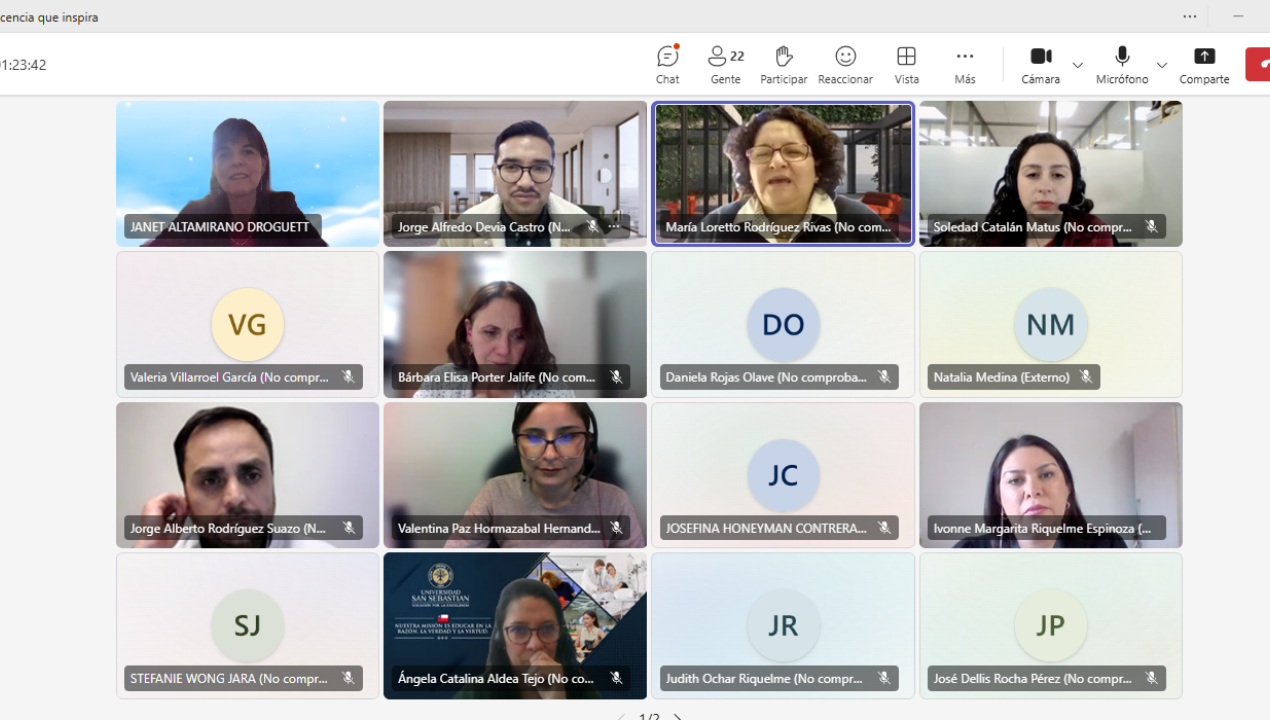Open the Vista layout menu
Image resolution: width=1270 pixels, height=720 pixels.
[x=906, y=64]
